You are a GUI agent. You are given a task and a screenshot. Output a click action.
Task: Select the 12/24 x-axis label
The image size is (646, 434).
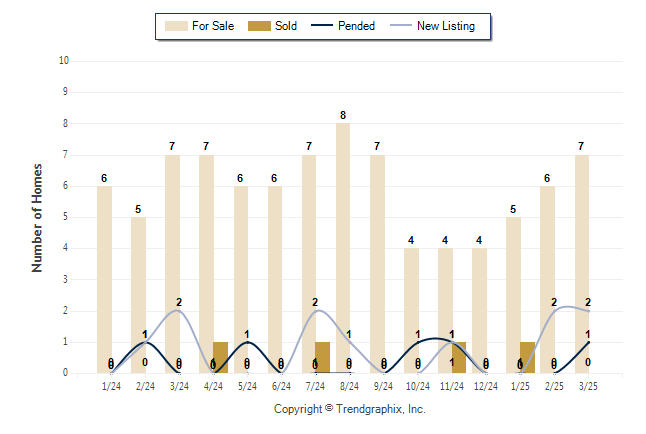[x=486, y=386]
